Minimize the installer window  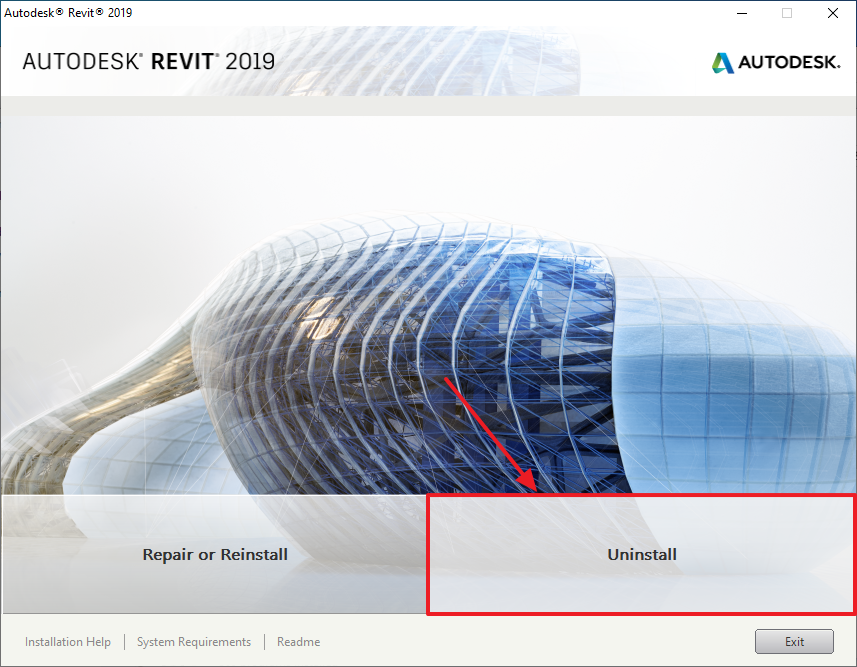(741, 13)
